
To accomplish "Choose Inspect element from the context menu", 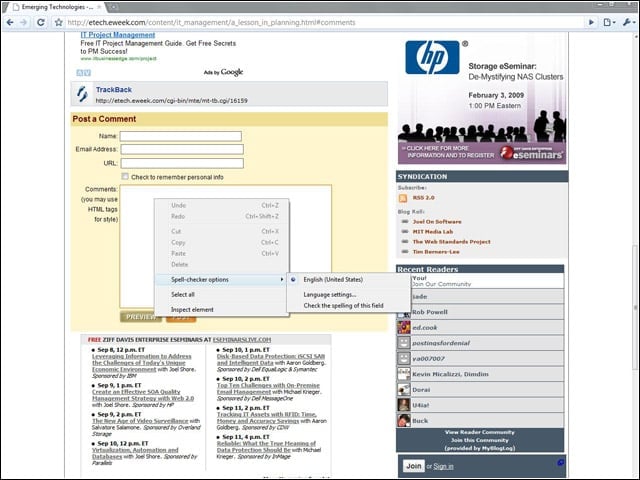I will pyautogui.click(x=192, y=309).
